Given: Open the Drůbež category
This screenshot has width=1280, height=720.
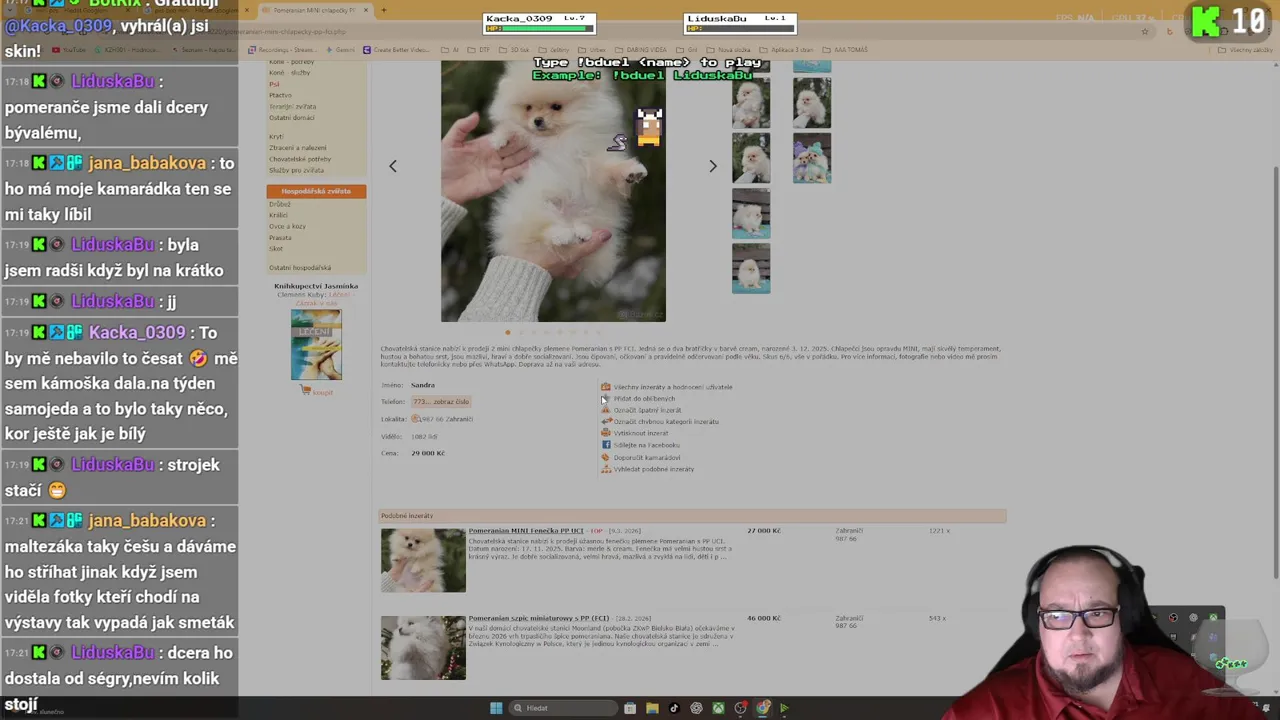Looking at the screenshot, I should 280,204.
